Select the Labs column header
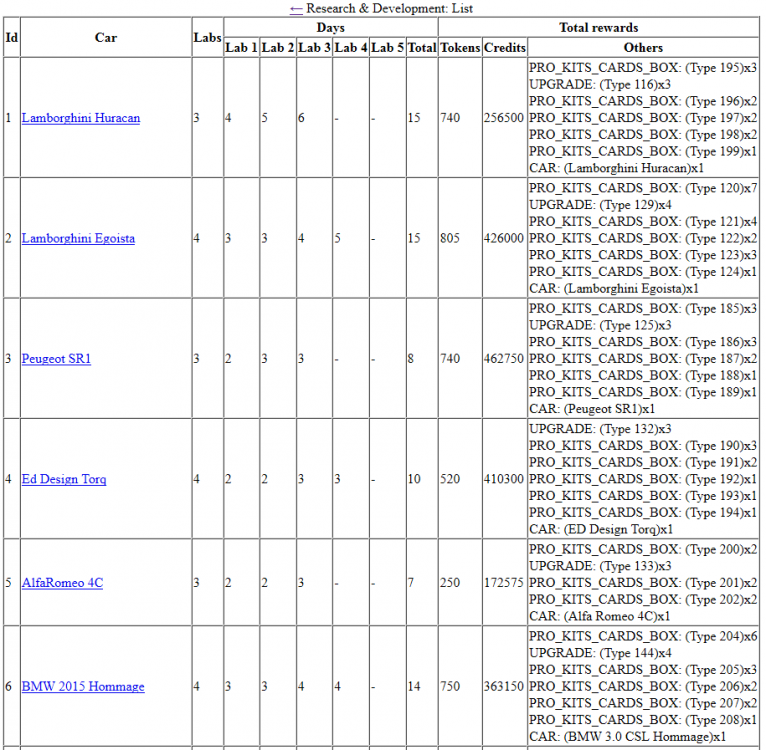 point(207,37)
